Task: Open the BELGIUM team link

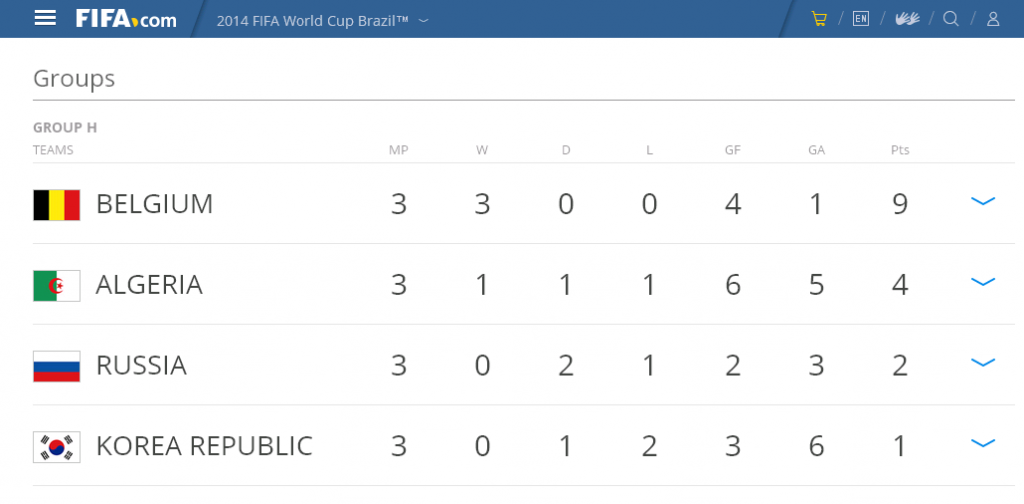Action: coord(155,204)
